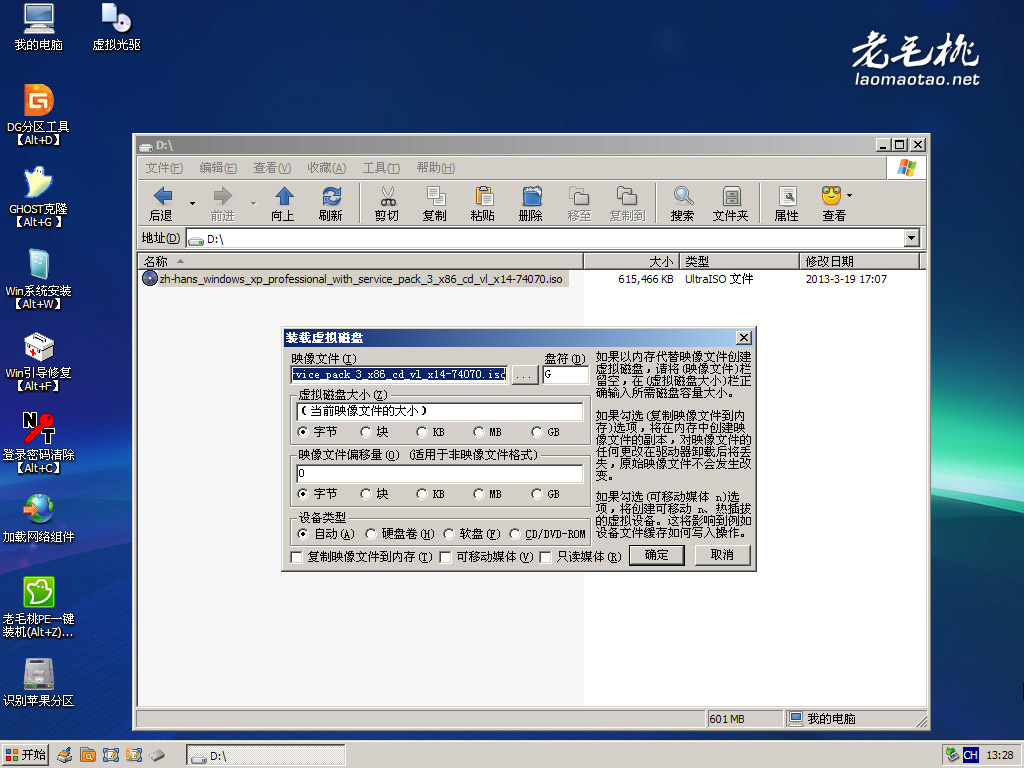1024x768 pixels.
Task: Click the system tray clock 13:28
Action: (1000, 755)
